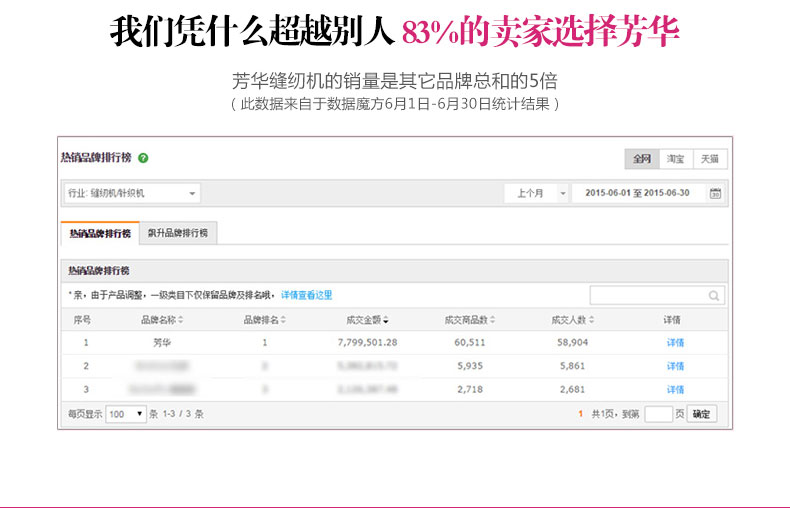Open 详情 link for row 3
The width and height of the screenshot is (790, 508).
click(675, 390)
